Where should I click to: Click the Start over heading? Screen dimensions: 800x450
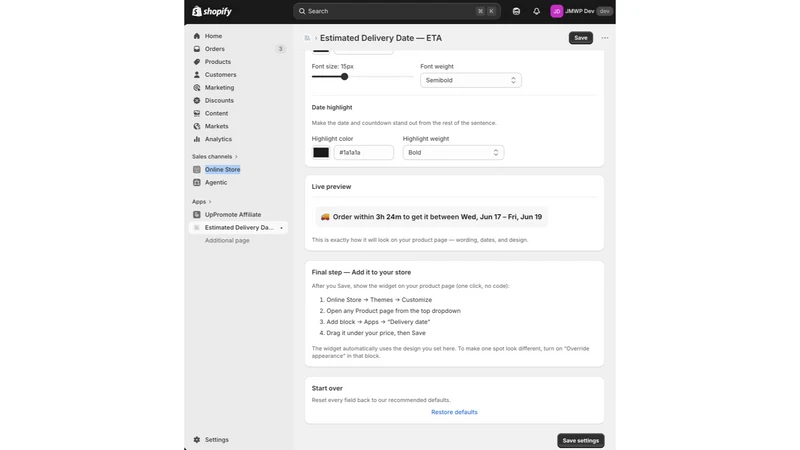tap(327, 388)
